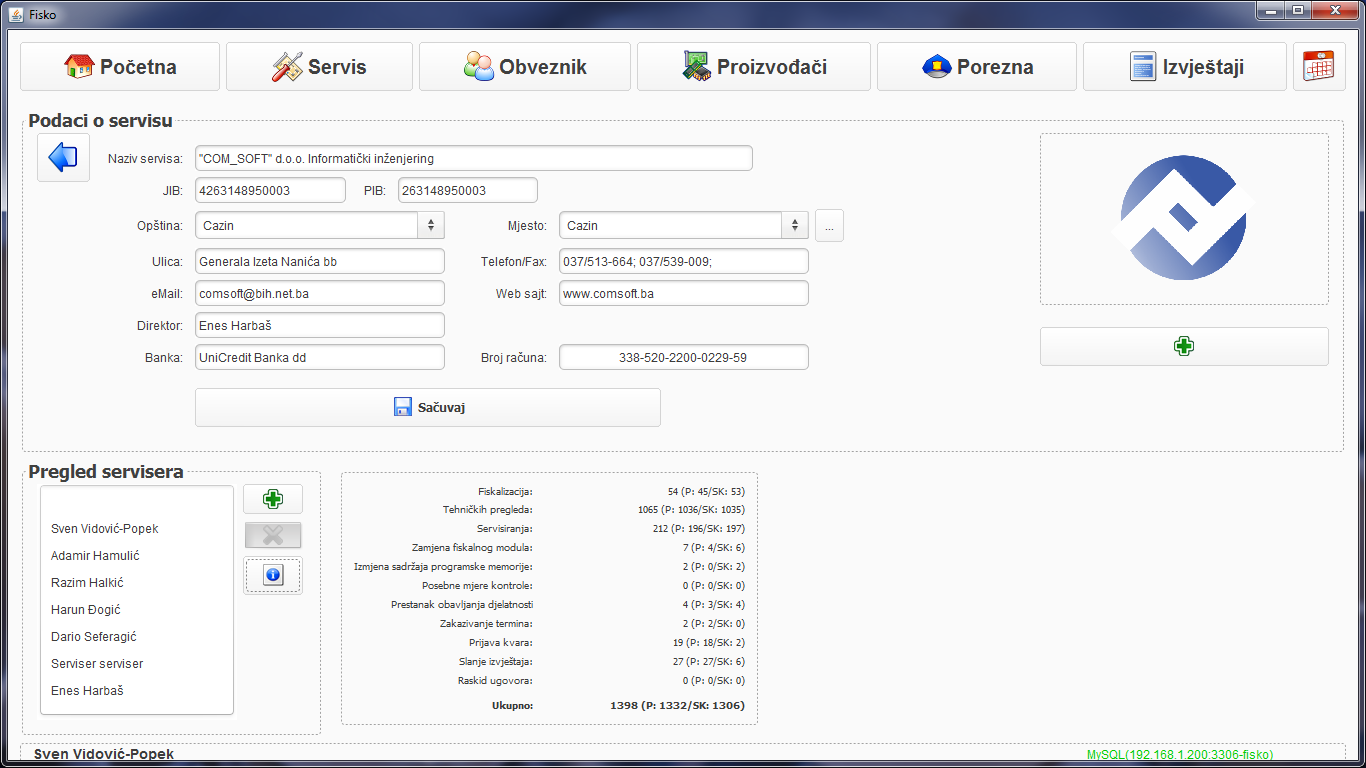Image resolution: width=1366 pixels, height=768 pixels.
Task: Select Sven Vidović-Popek in serviser list
Action: coord(105,528)
